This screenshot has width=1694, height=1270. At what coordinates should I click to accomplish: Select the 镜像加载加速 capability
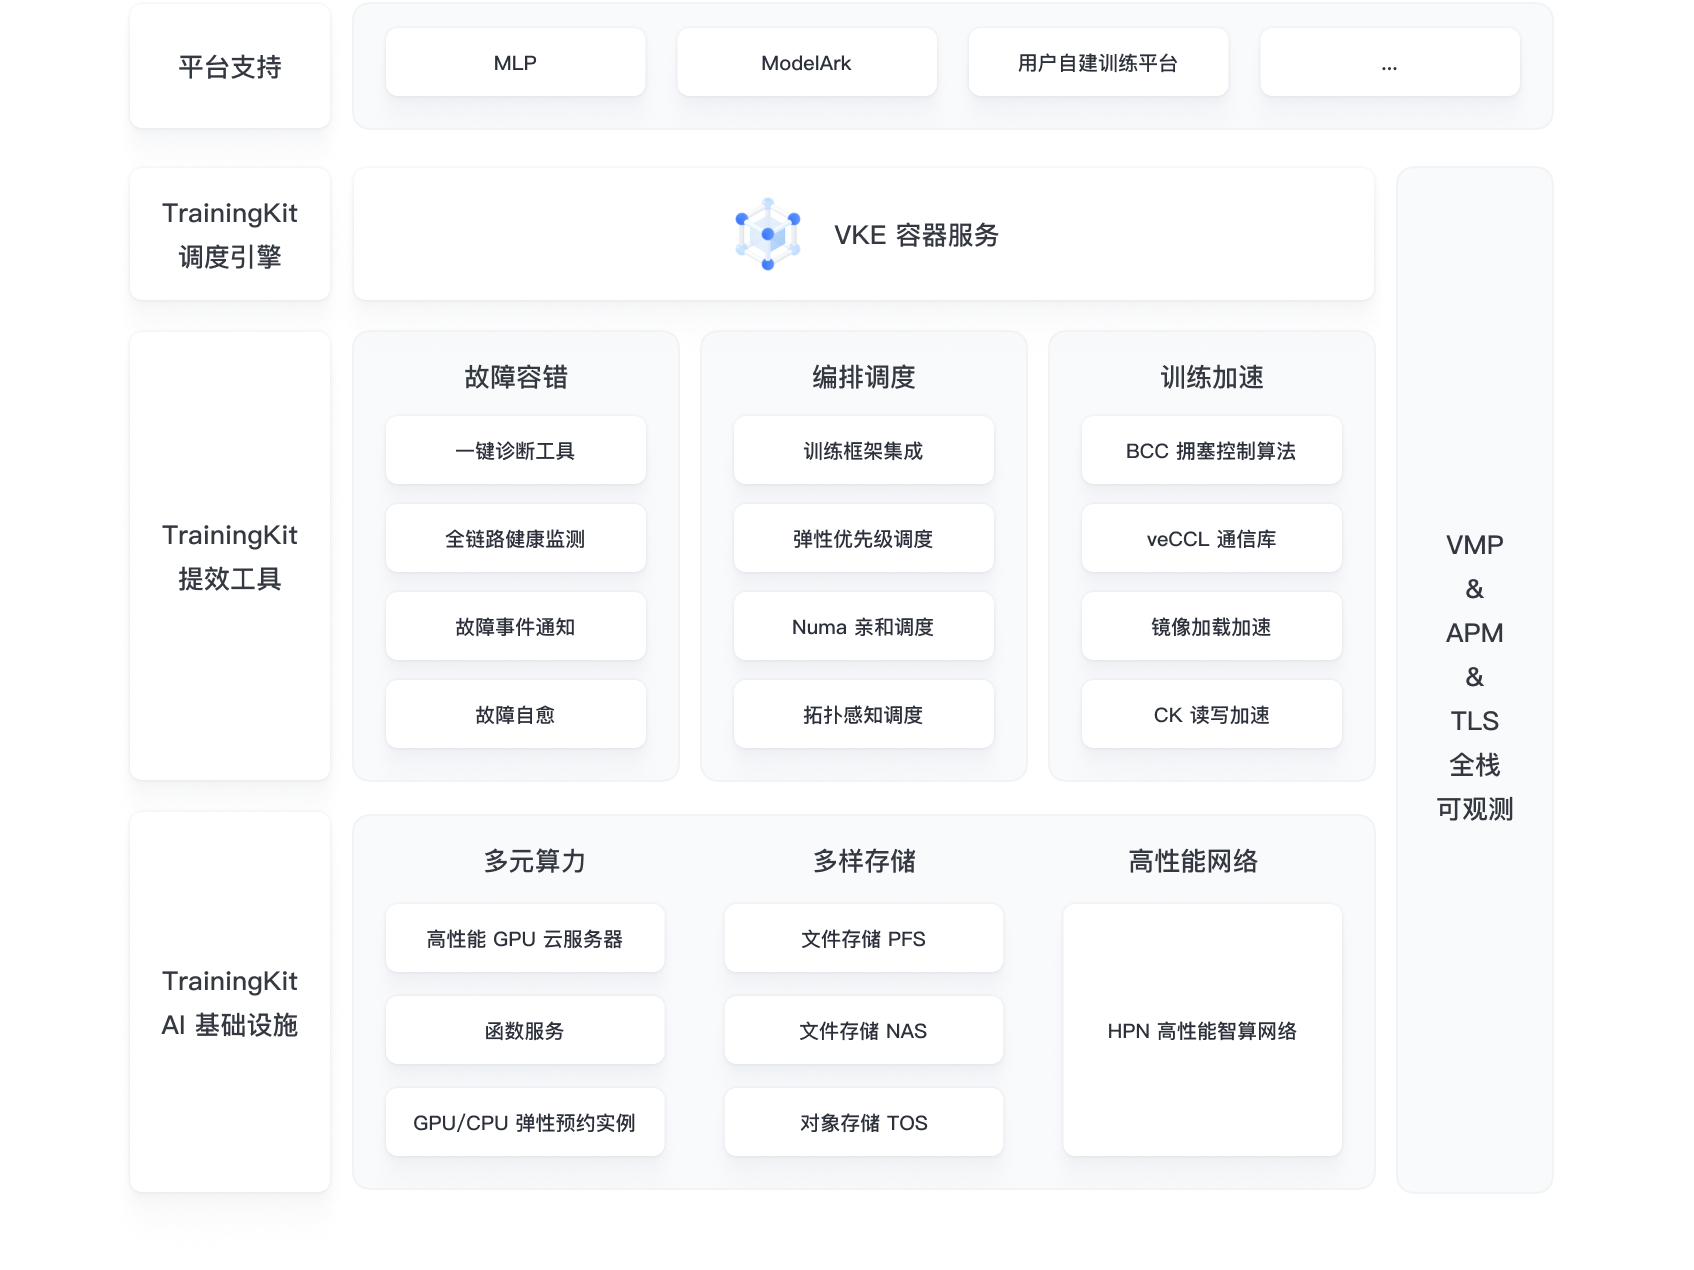point(1210,626)
